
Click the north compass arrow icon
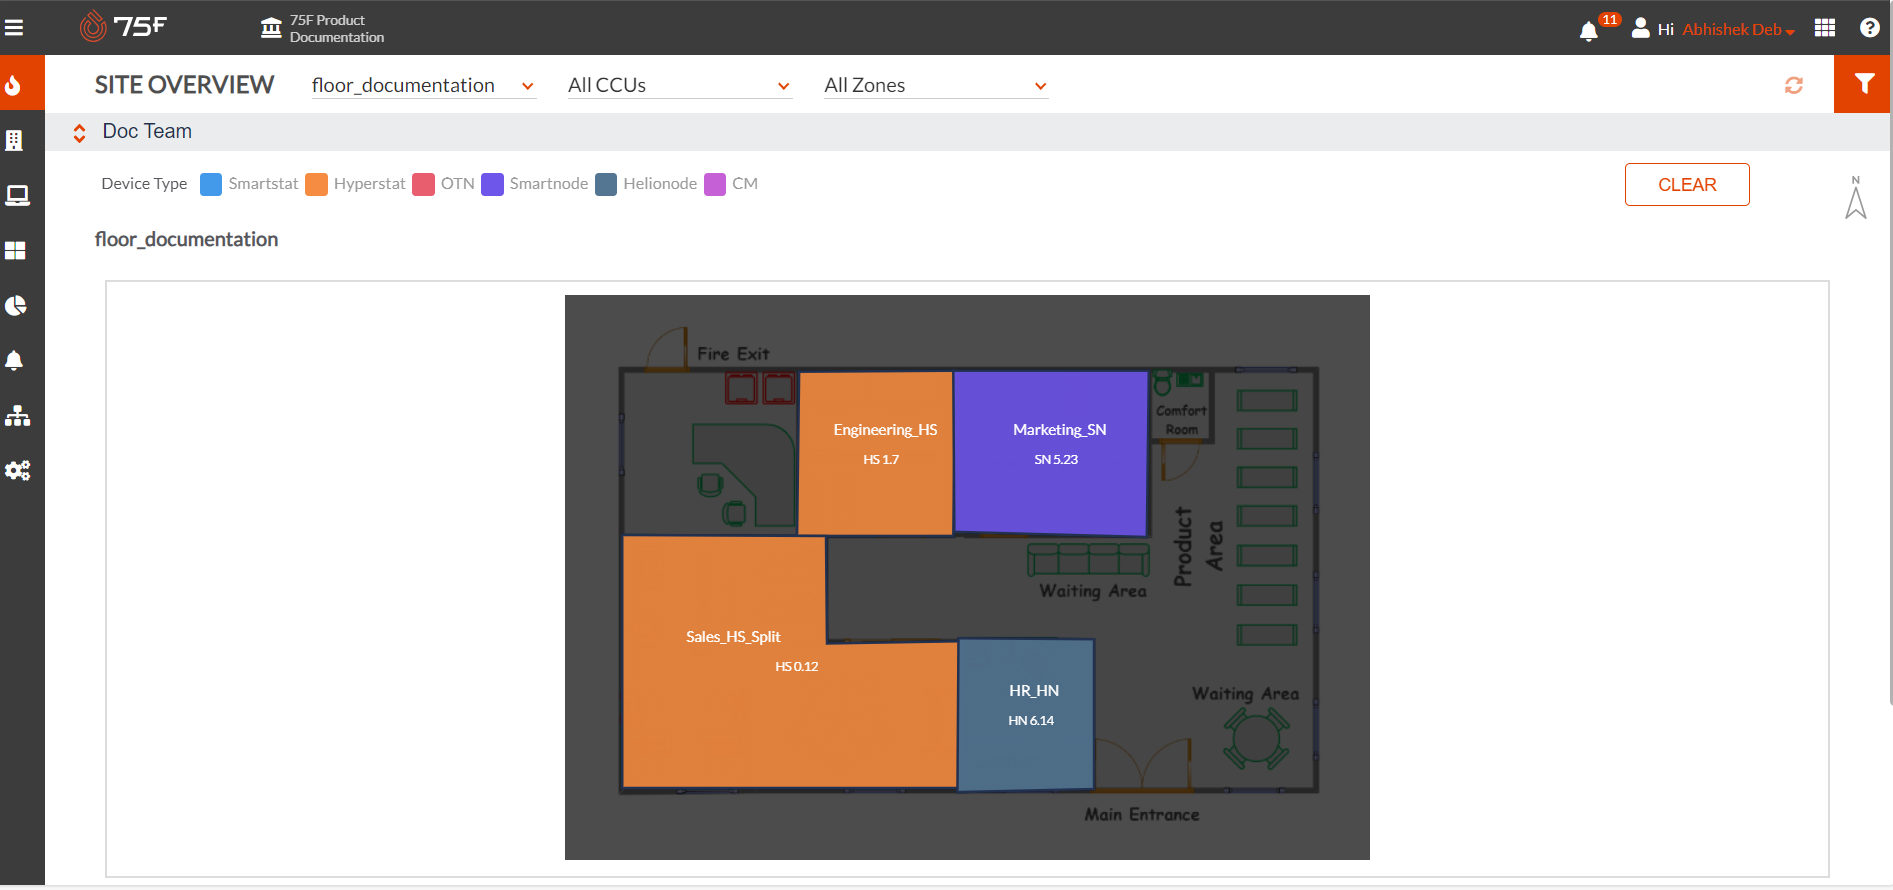coord(1856,197)
